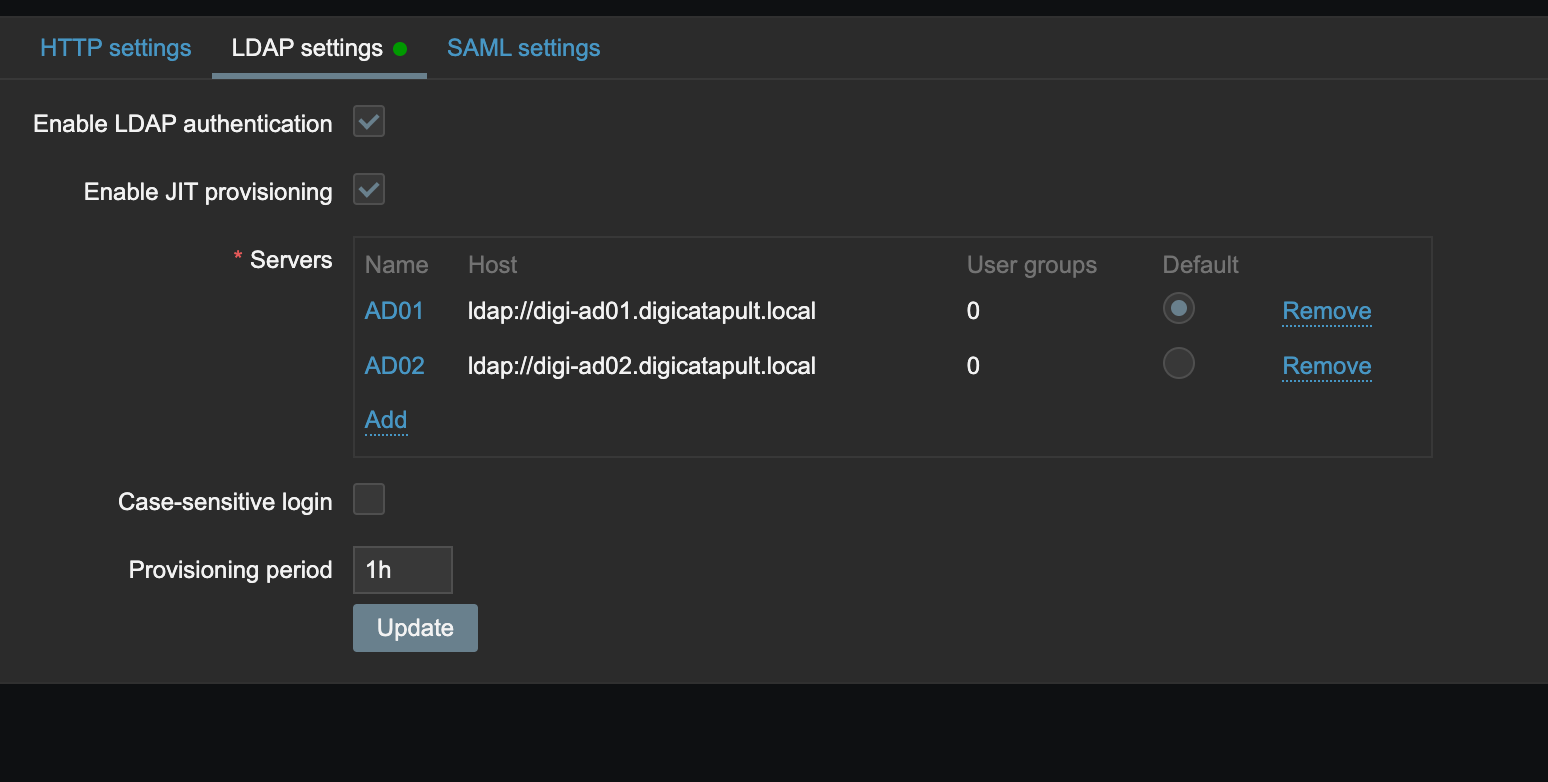Click the green status dot on LDAP tab
Screen dimensions: 1548x782
point(400,49)
